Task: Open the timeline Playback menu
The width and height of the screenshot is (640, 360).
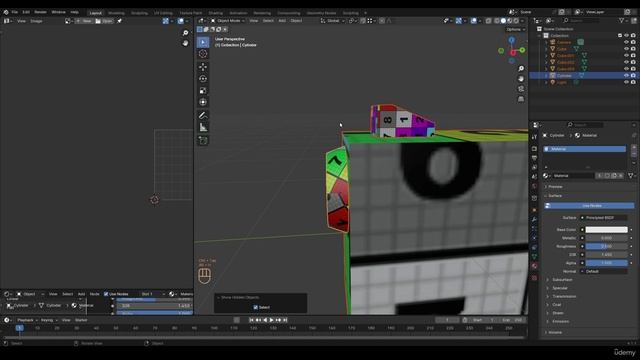Action: point(27,320)
